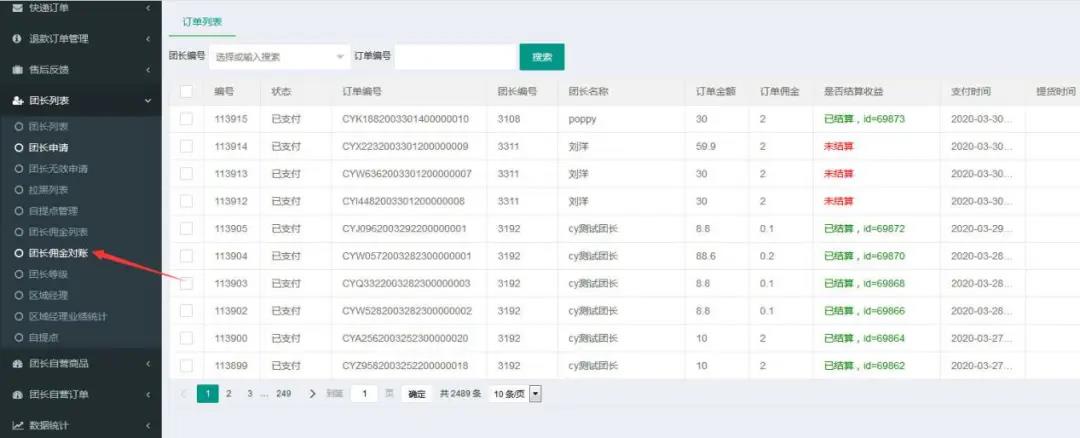Click the 确定 pagination confirm button
Image resolution: width=1080 pixels, height=438 pixels.
pos(416,394)
